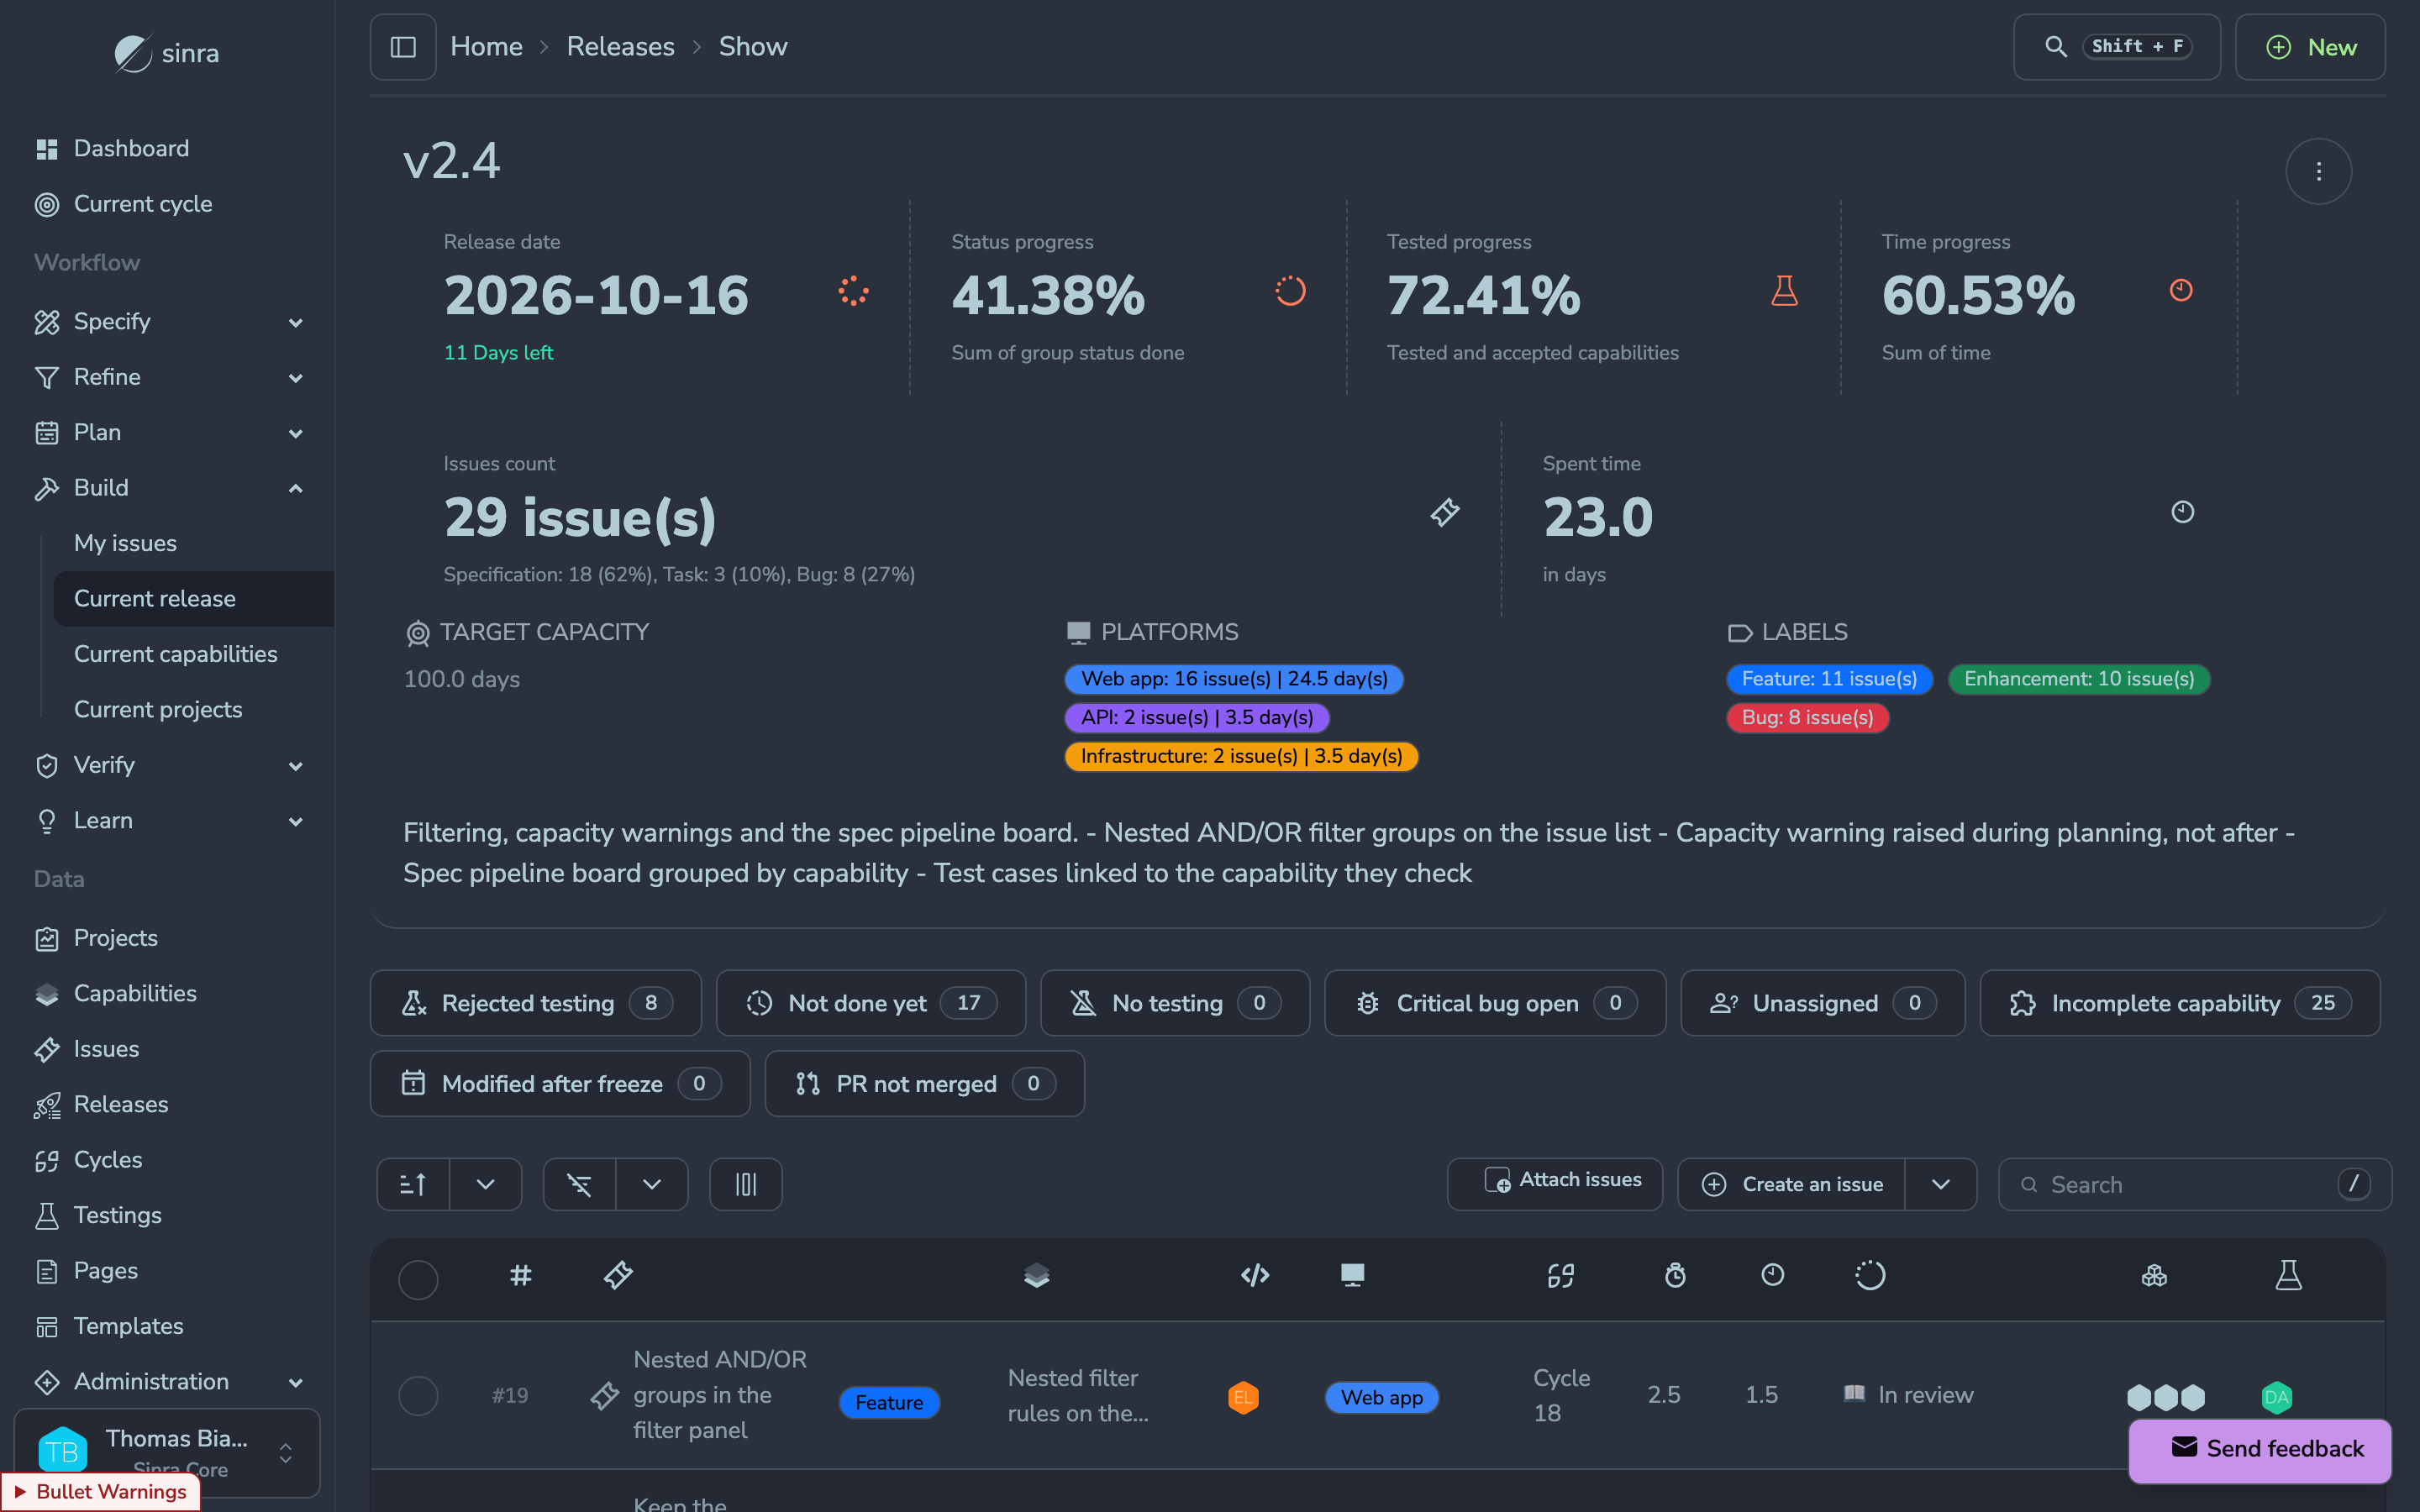The width and height of the screenshot is (2420, 1512).
Task: Select issue #19 row checkbox
Action: coord(418,1395)
